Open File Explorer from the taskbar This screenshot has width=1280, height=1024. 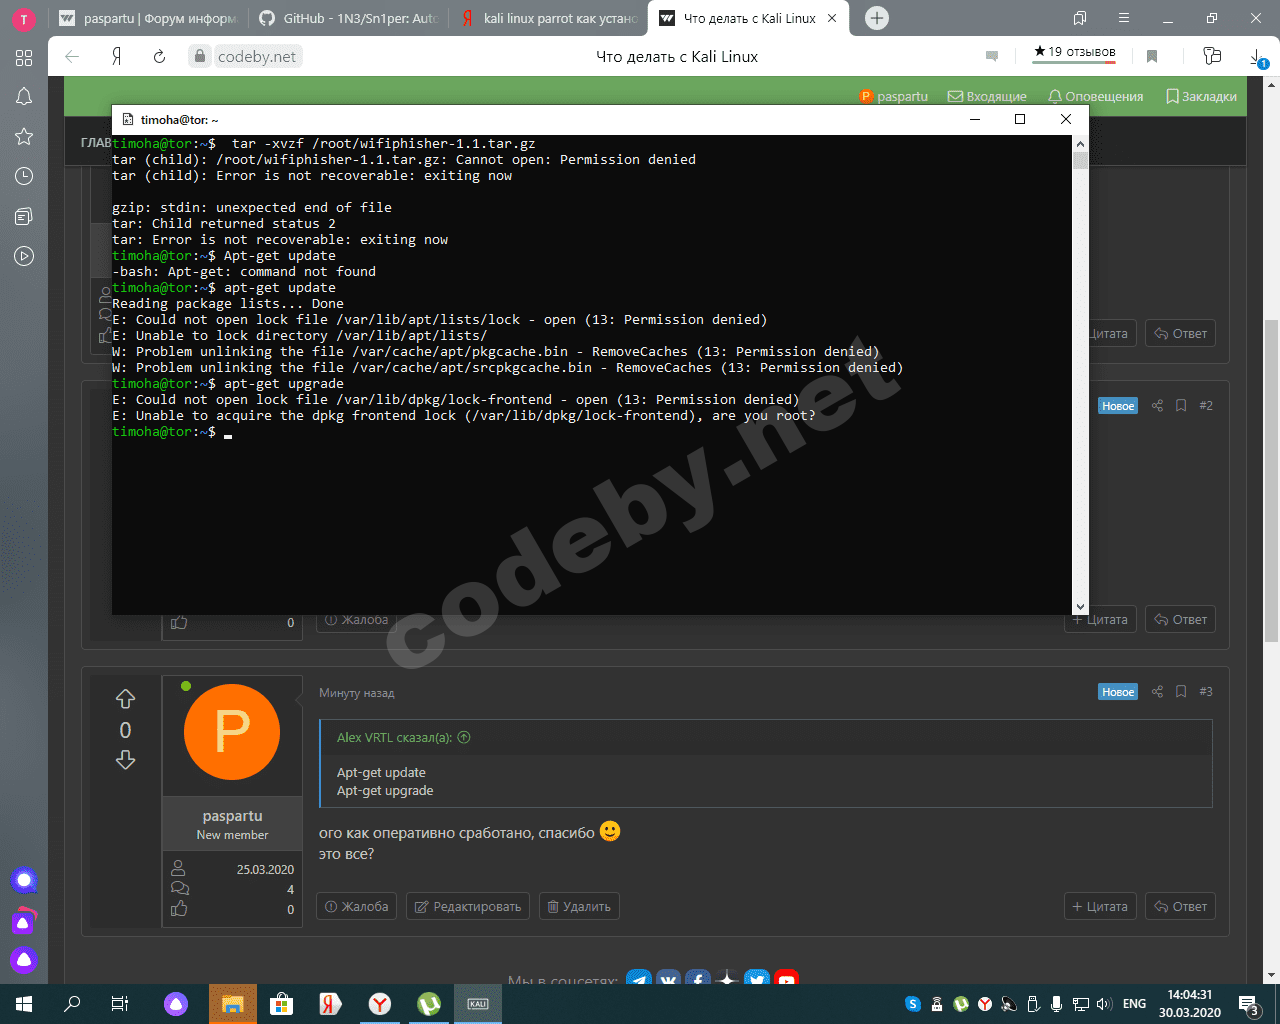click(x=233, y=1004)
